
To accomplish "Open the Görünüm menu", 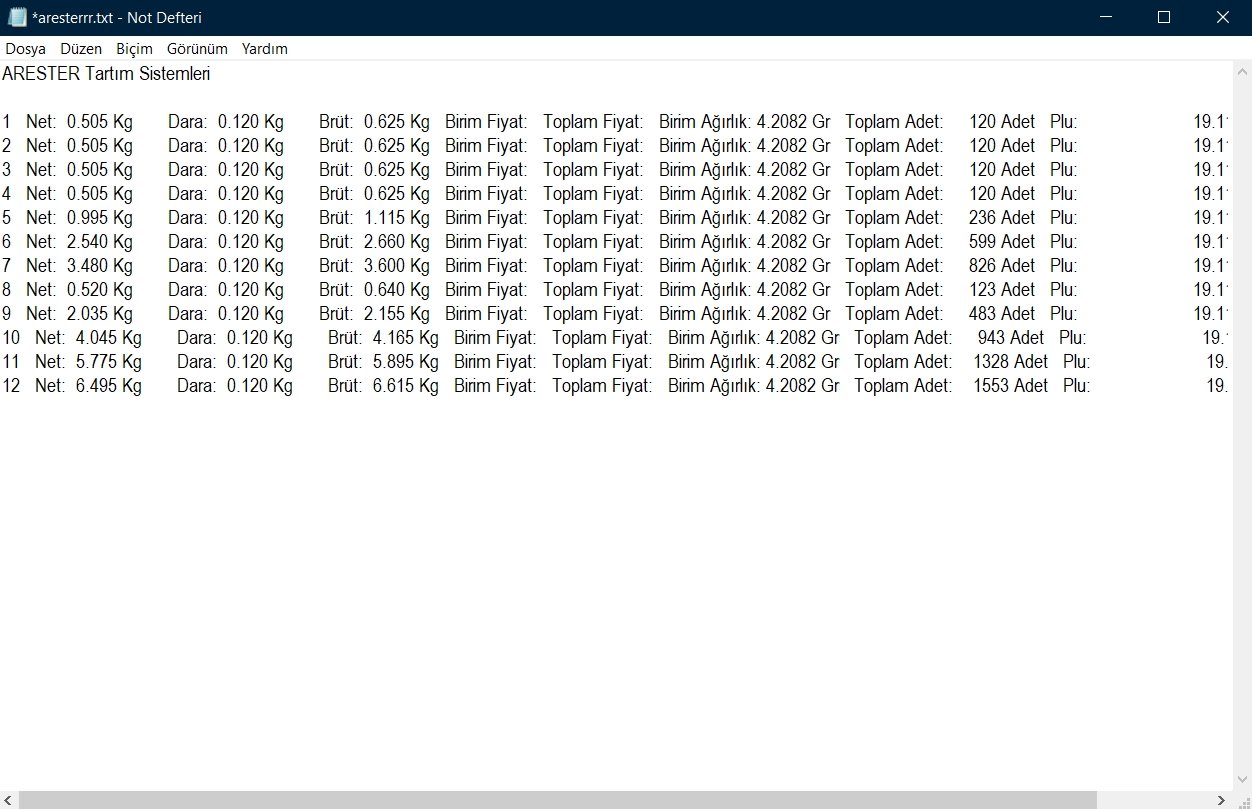I will (197, 48).
